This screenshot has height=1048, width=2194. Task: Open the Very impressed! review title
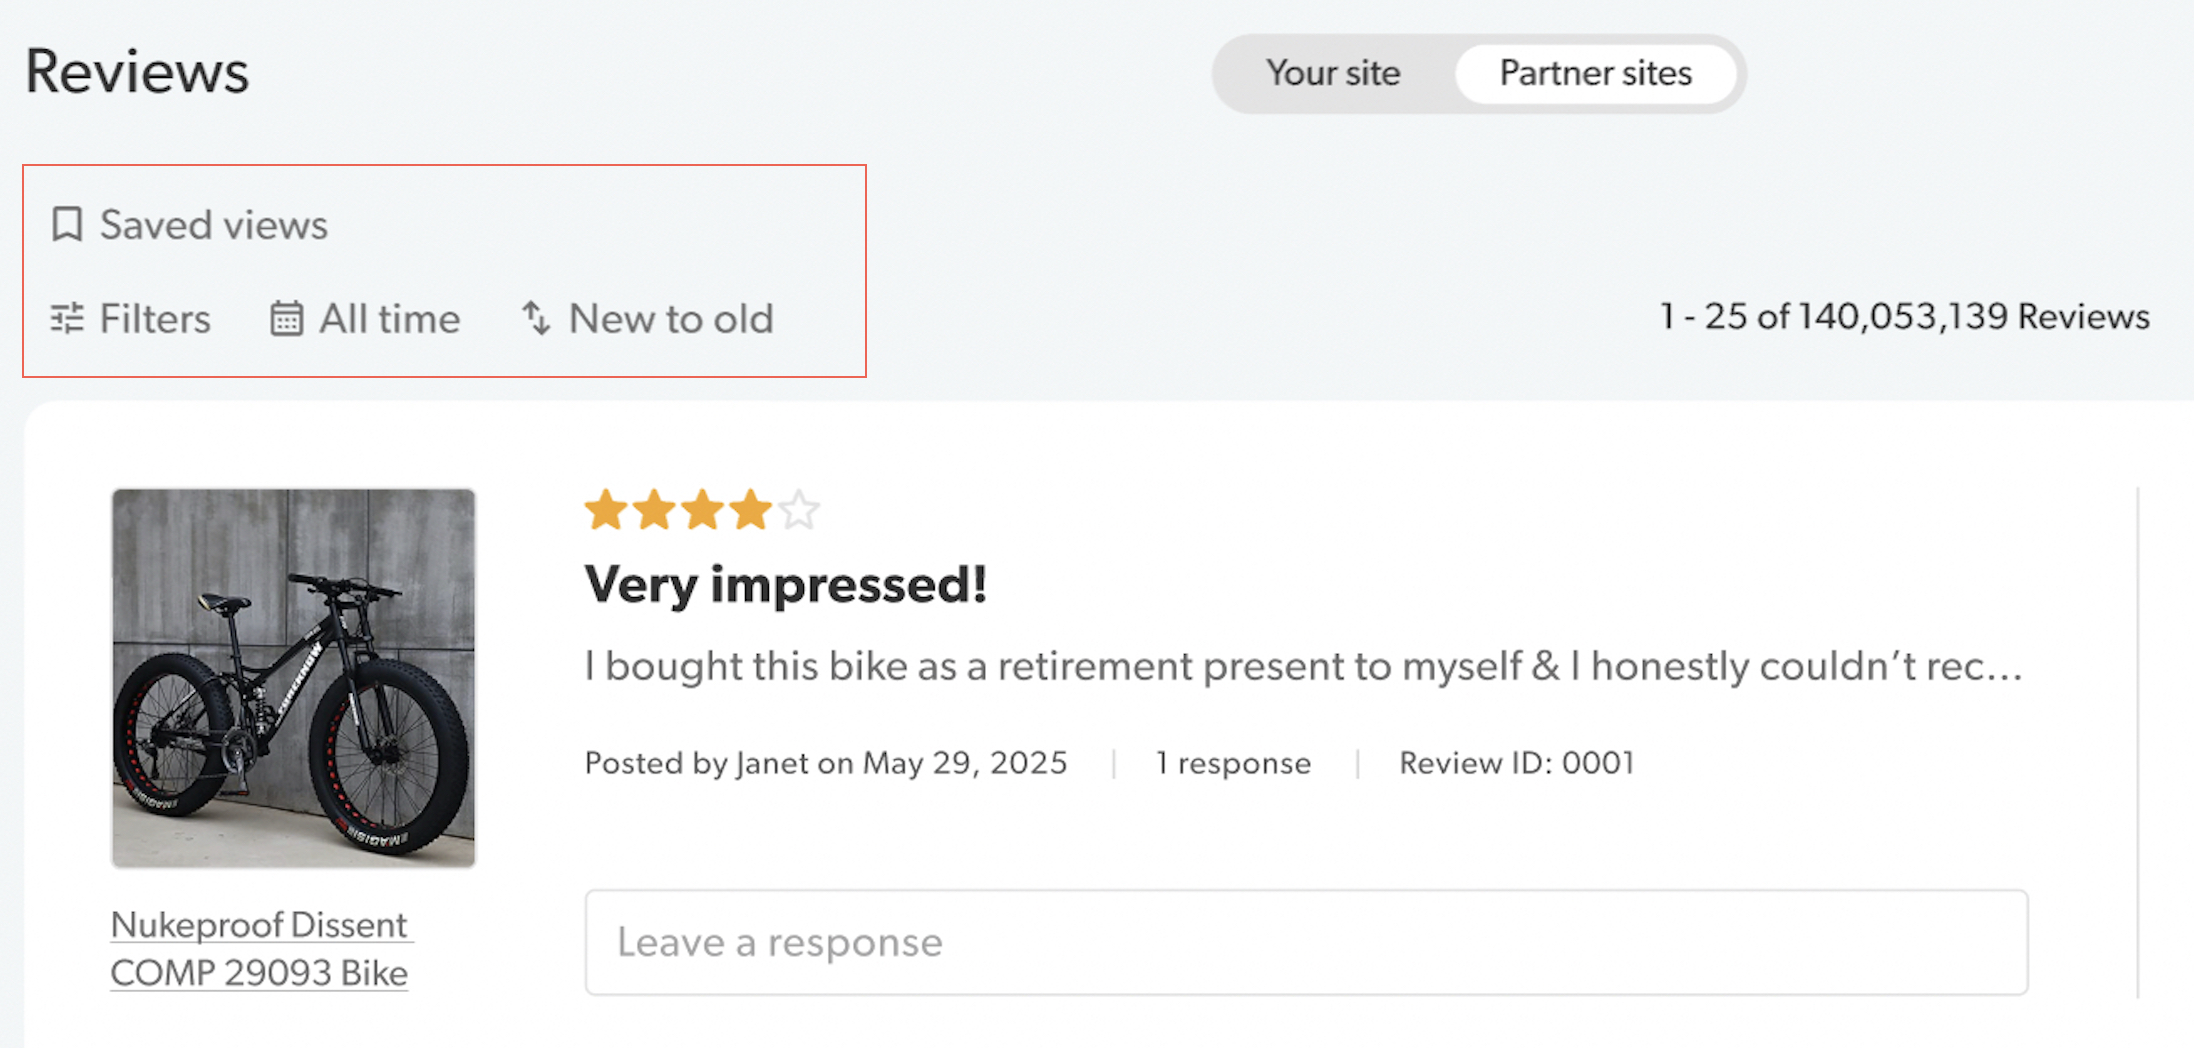click(786, 585)
